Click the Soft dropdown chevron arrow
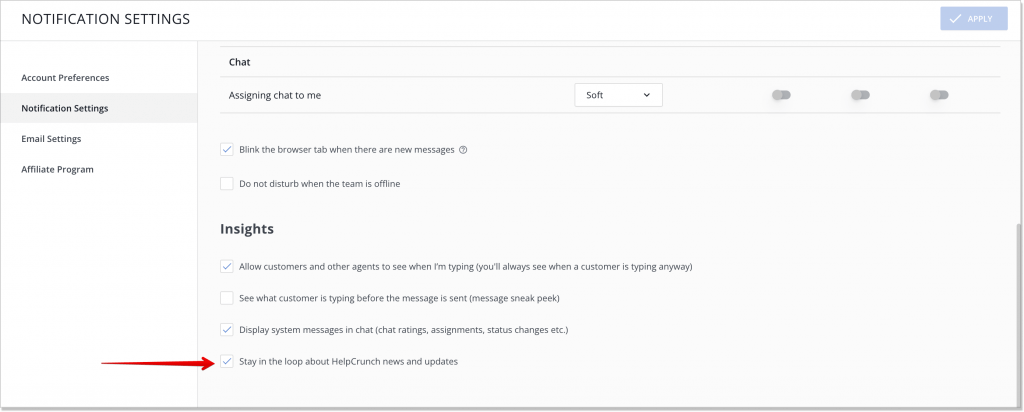The width and height of the screenshot is (1024, 412). click(x=647, y=95)
